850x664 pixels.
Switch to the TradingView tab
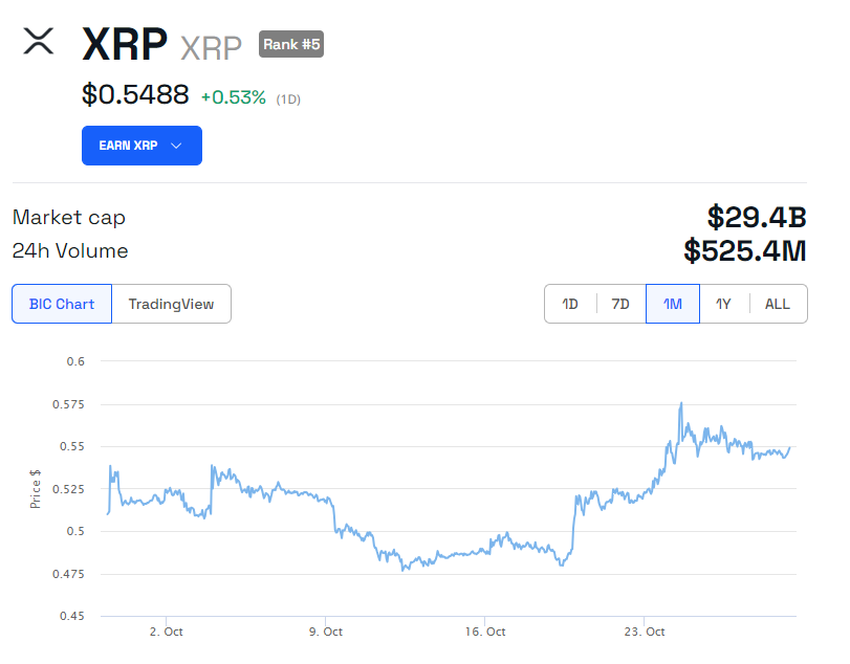pyautogui.click(x=171, y=303)
